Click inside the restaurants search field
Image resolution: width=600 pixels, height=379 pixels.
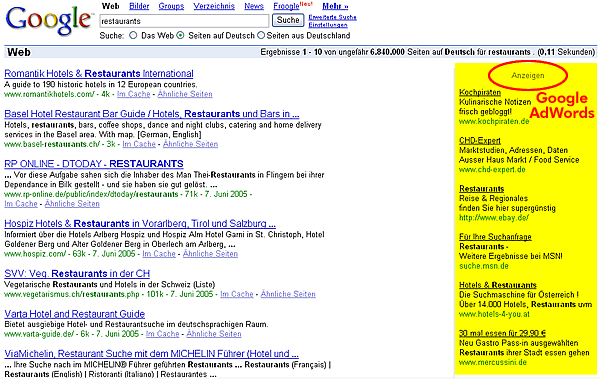184,21
